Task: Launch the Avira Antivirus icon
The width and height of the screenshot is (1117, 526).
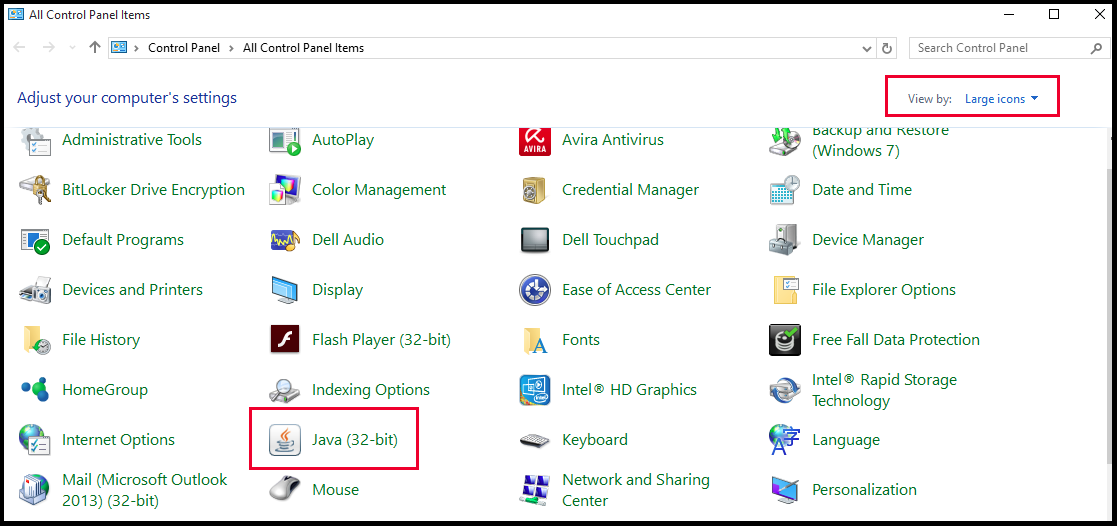Action: (x=535, y=140)
